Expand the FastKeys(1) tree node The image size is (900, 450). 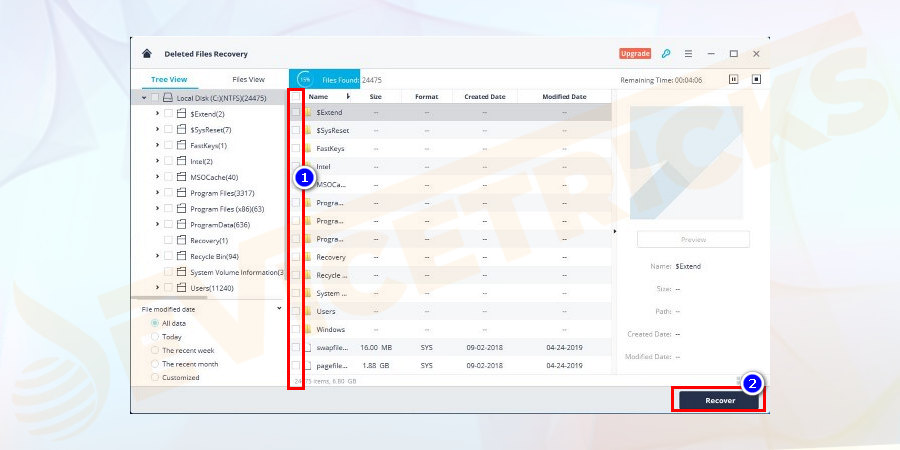(x=157, y=145)
